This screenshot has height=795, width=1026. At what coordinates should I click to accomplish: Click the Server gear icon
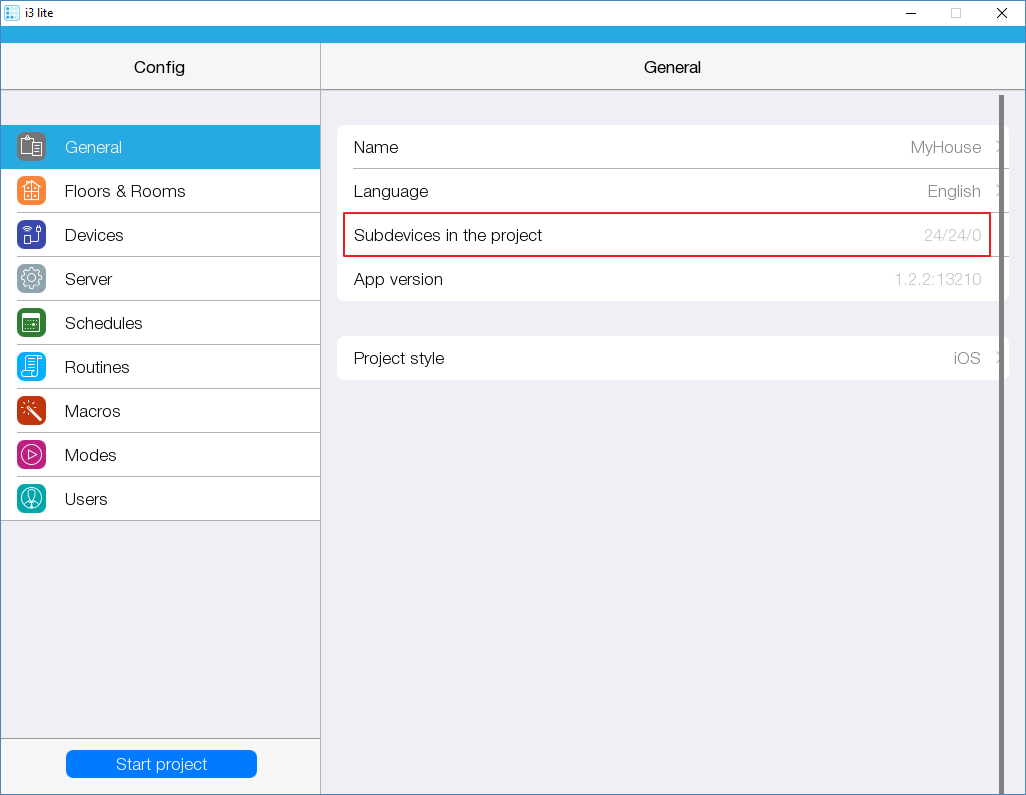31,279
